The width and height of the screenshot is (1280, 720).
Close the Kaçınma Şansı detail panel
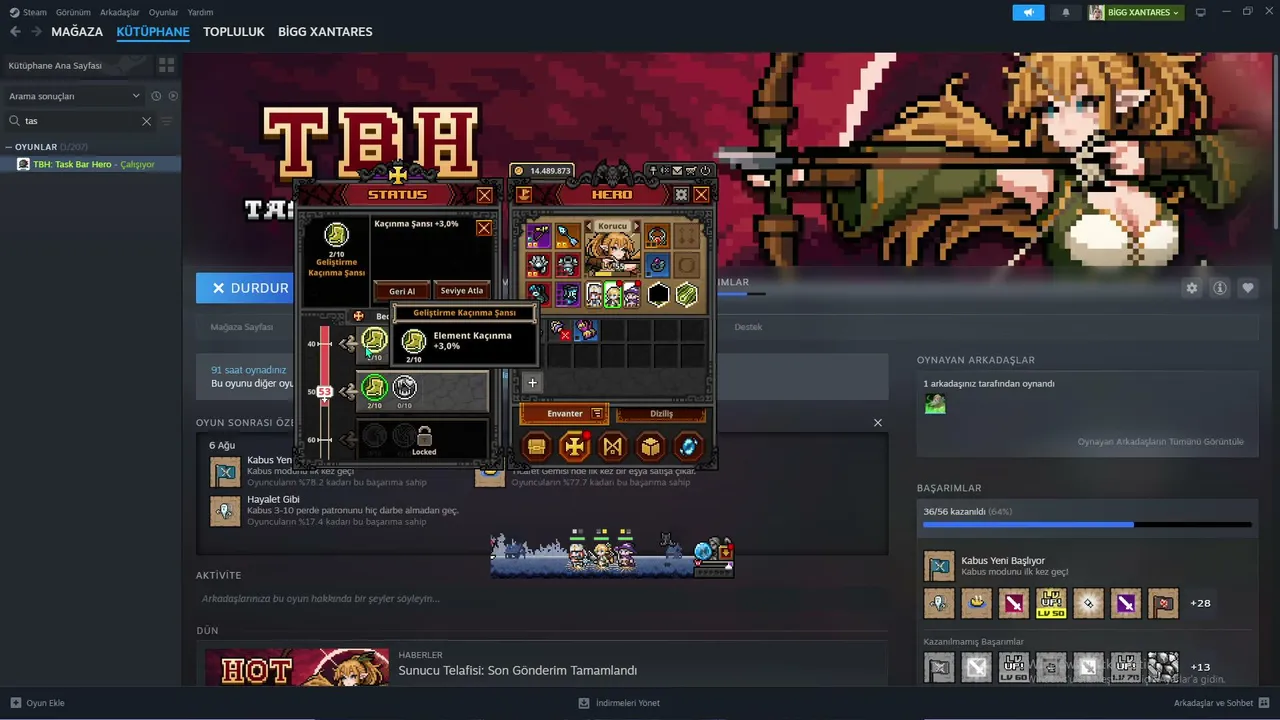pyautogui.click(x=484, y=228)
